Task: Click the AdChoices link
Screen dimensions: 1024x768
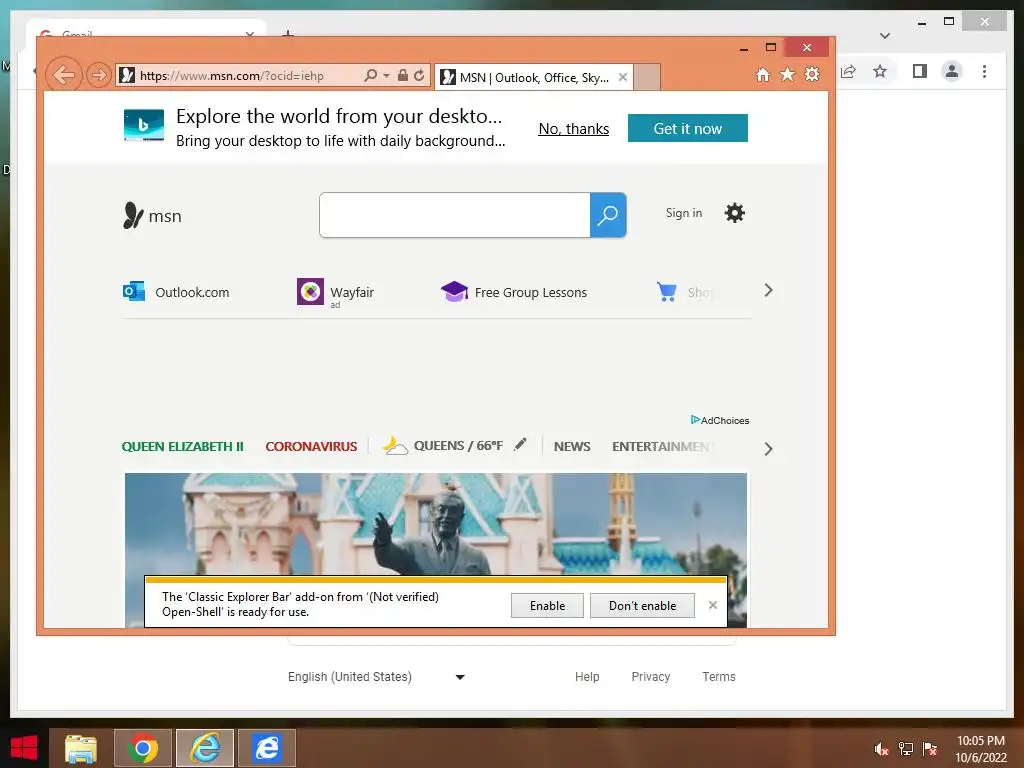Action: [x=720, y=420]
